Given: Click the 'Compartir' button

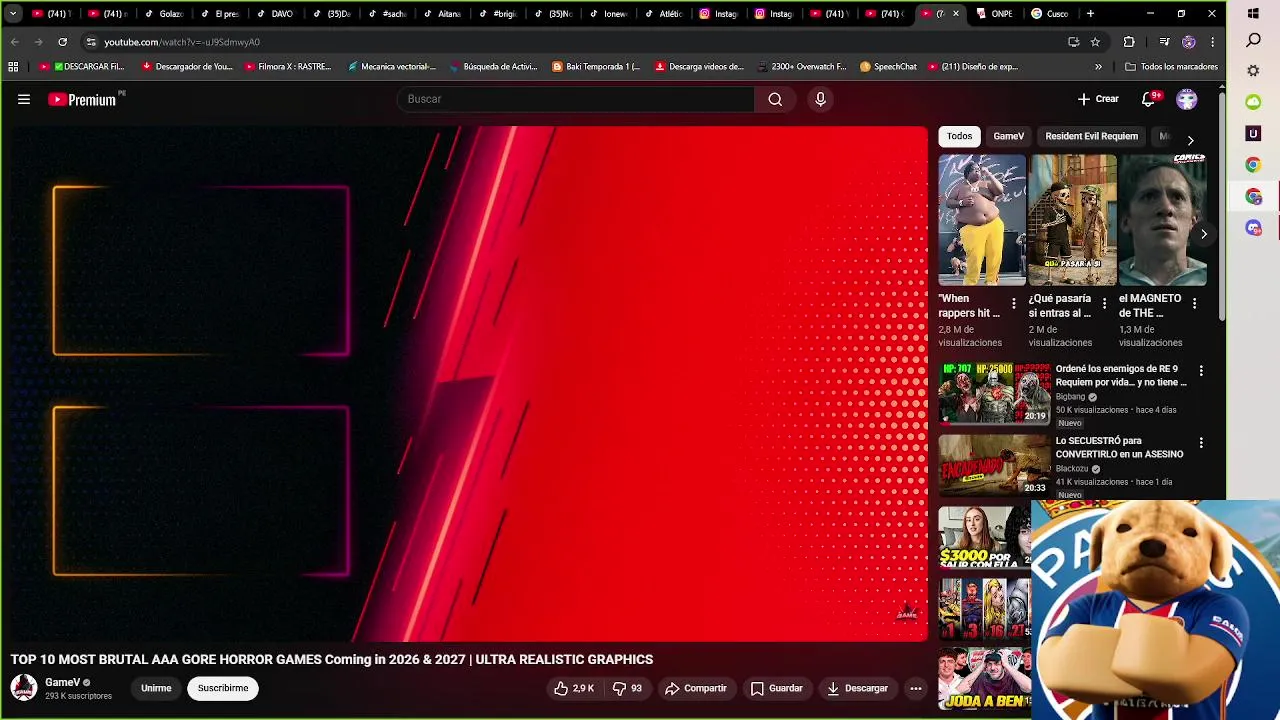Looking at the screenshot, I should point(696,688).
